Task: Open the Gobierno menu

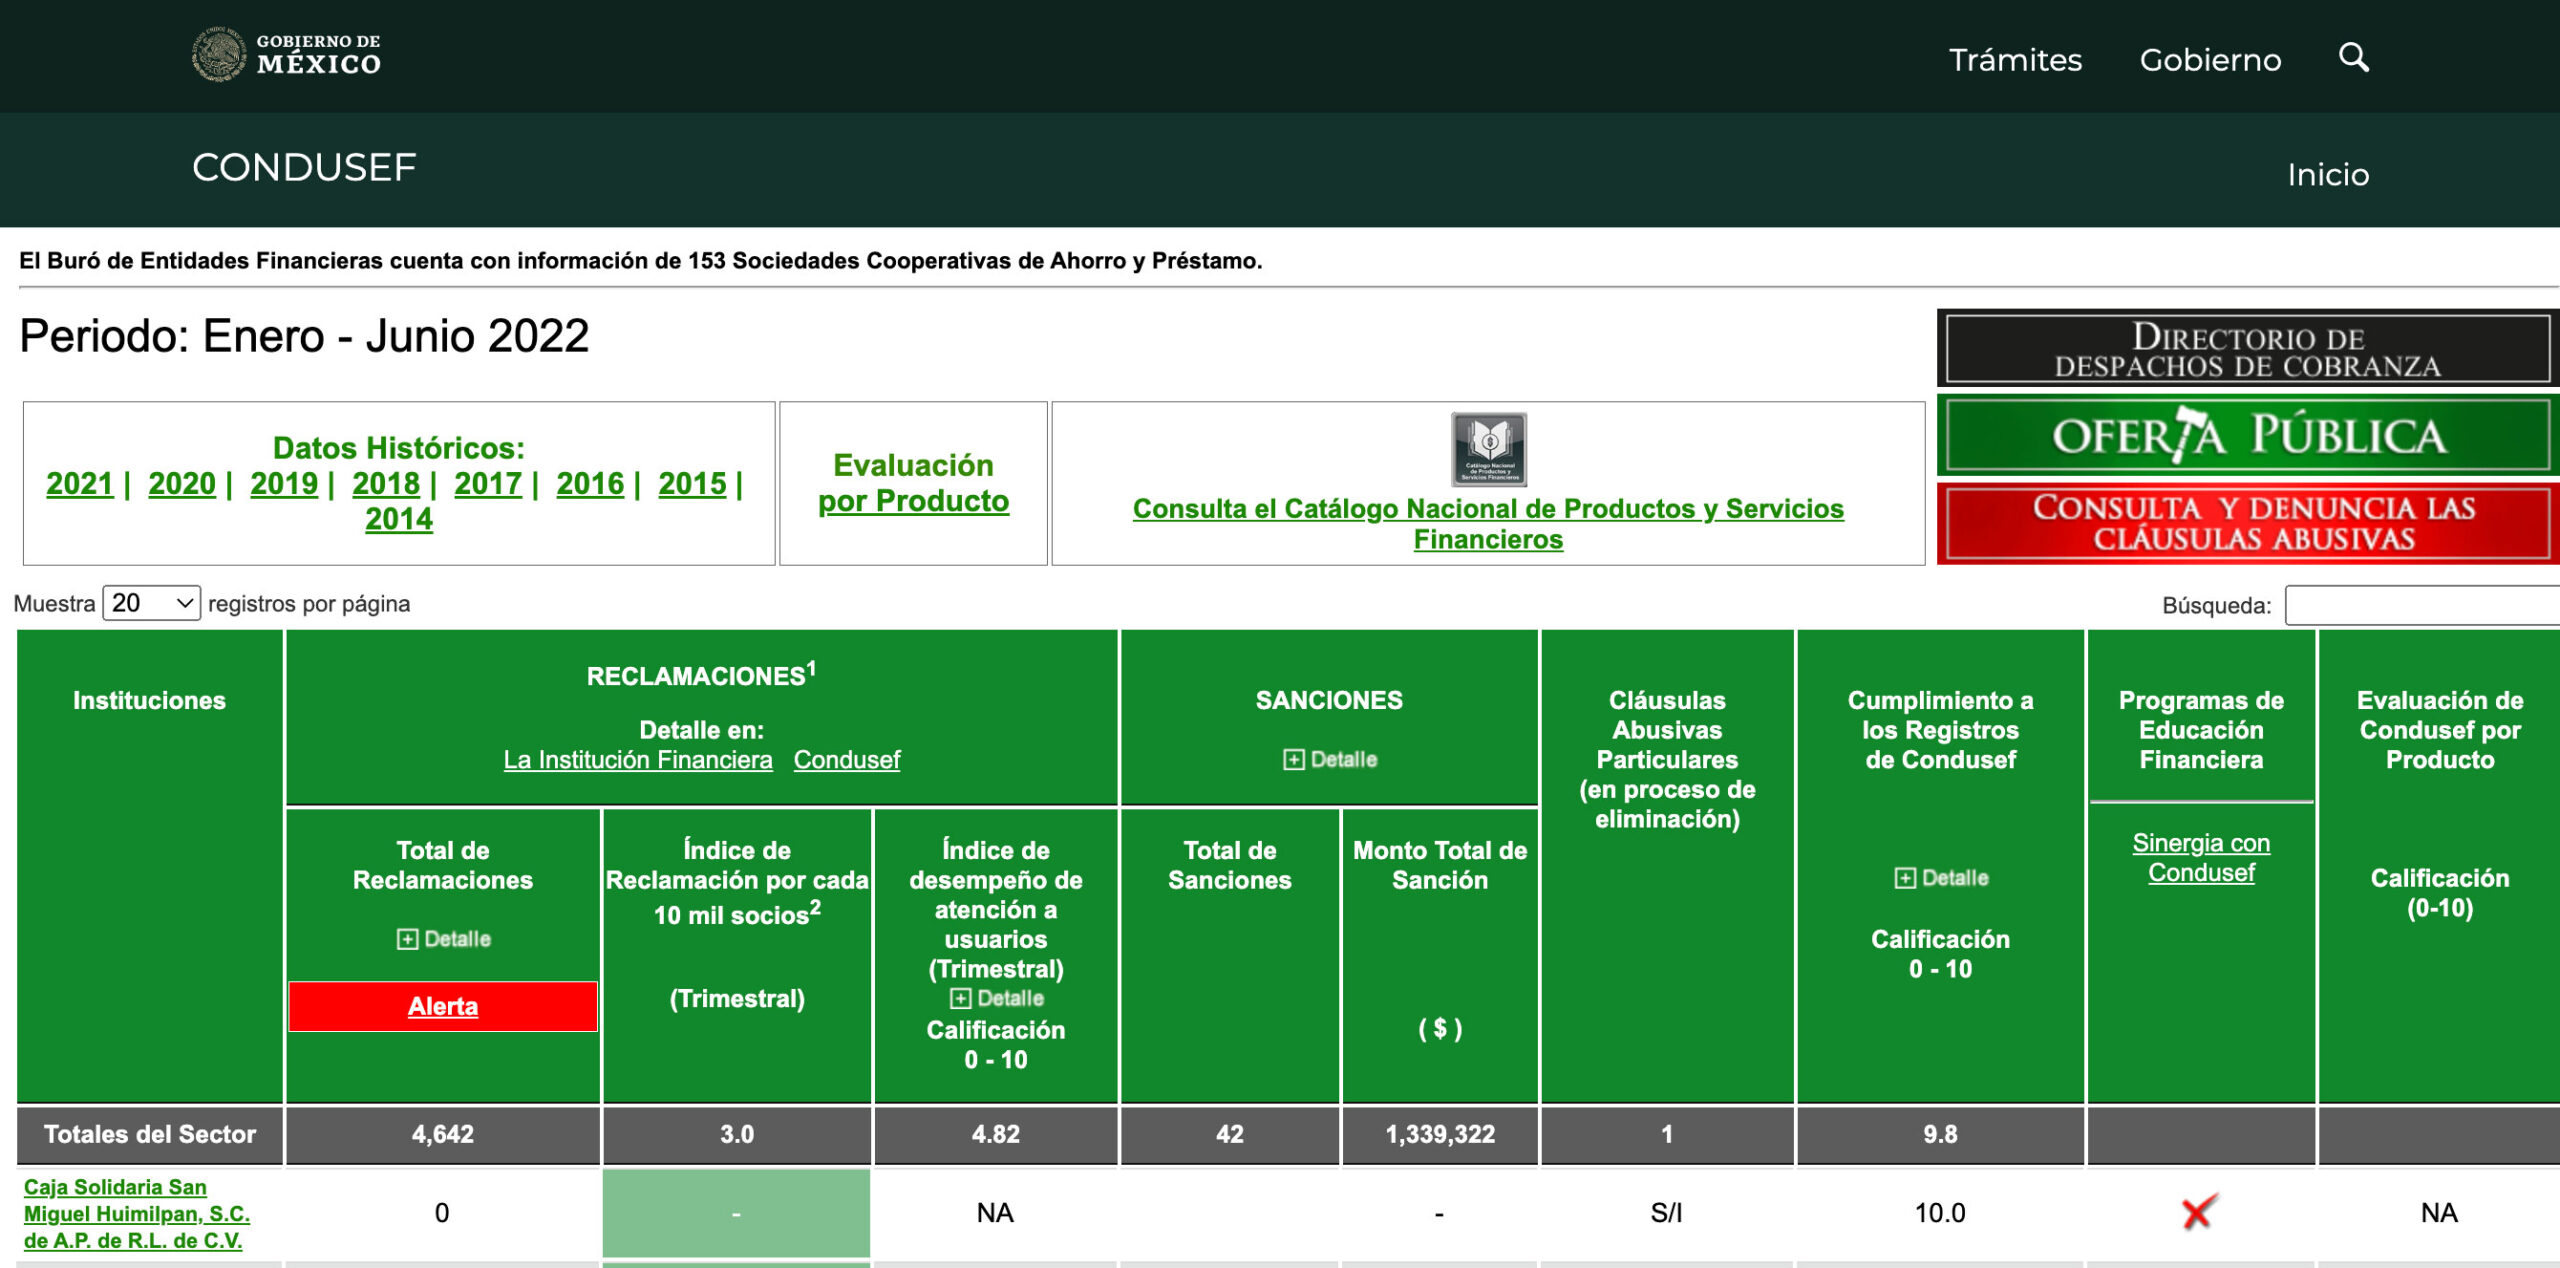Action: pos(2209,60)
